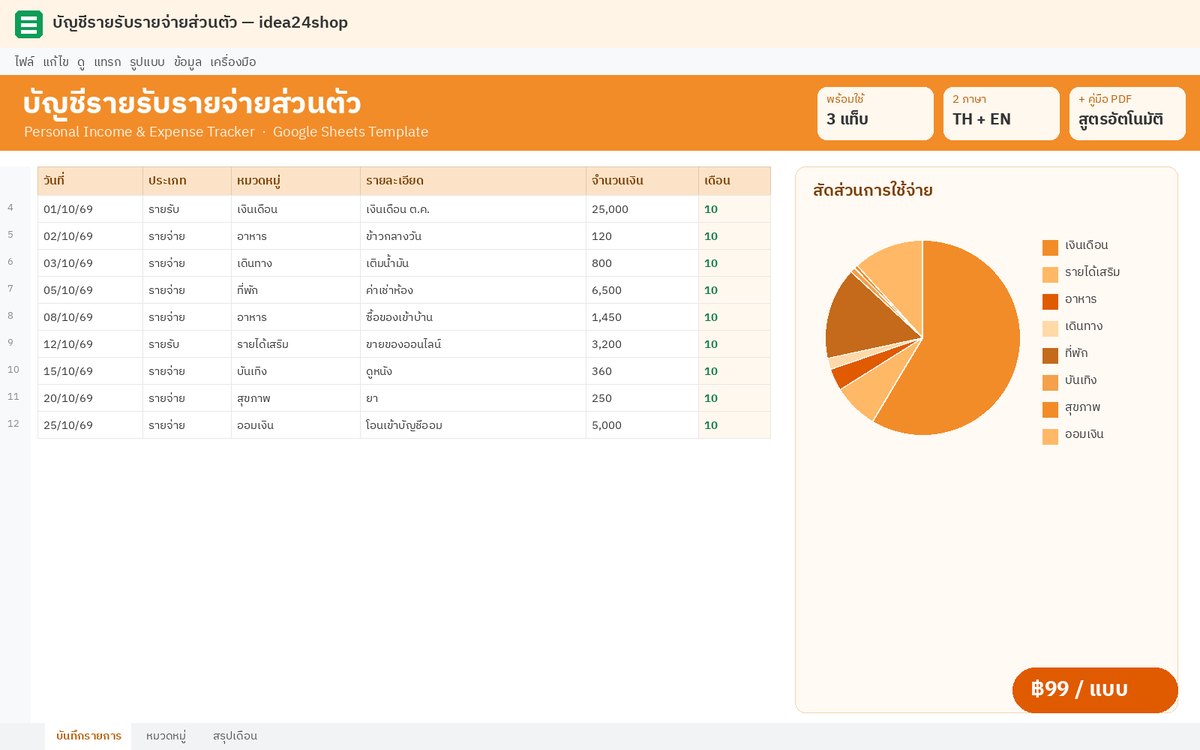Select row number 12 header
The width and height of the screenshot is (1200, 750).
click(x=13, y=424)
